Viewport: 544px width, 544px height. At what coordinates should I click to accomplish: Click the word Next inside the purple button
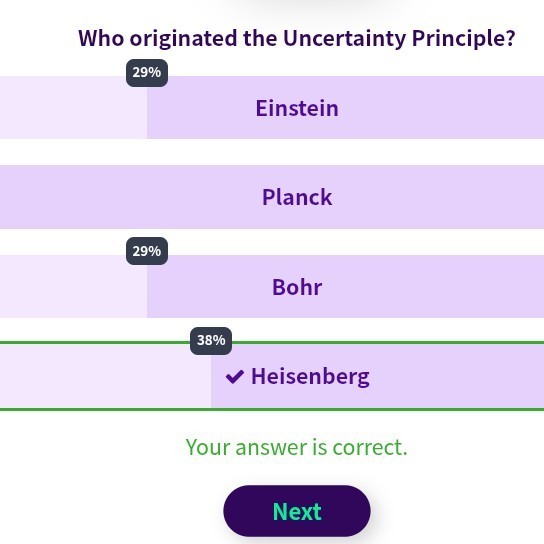pos(297,511)
